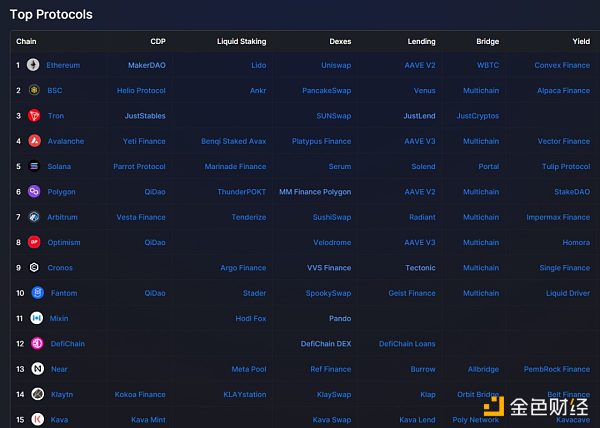This screenshot has width=600, height=428.
Task: Click the Arbitrum chain logo icon
Action: [34, 217]
